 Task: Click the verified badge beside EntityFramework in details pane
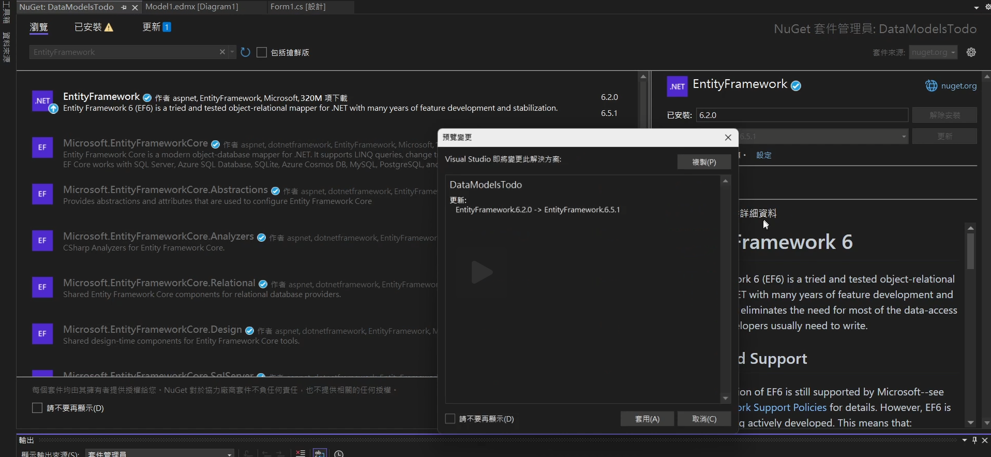click(796, 86)
